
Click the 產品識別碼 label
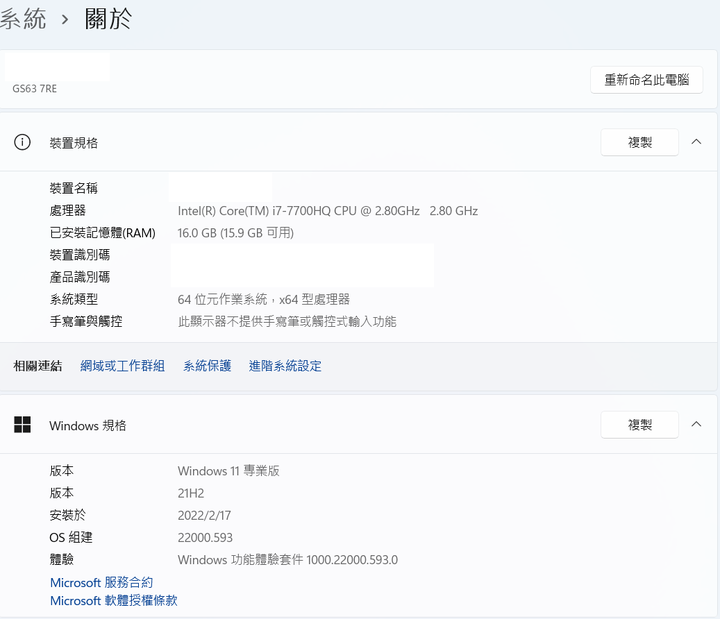[x=79, y=277]
